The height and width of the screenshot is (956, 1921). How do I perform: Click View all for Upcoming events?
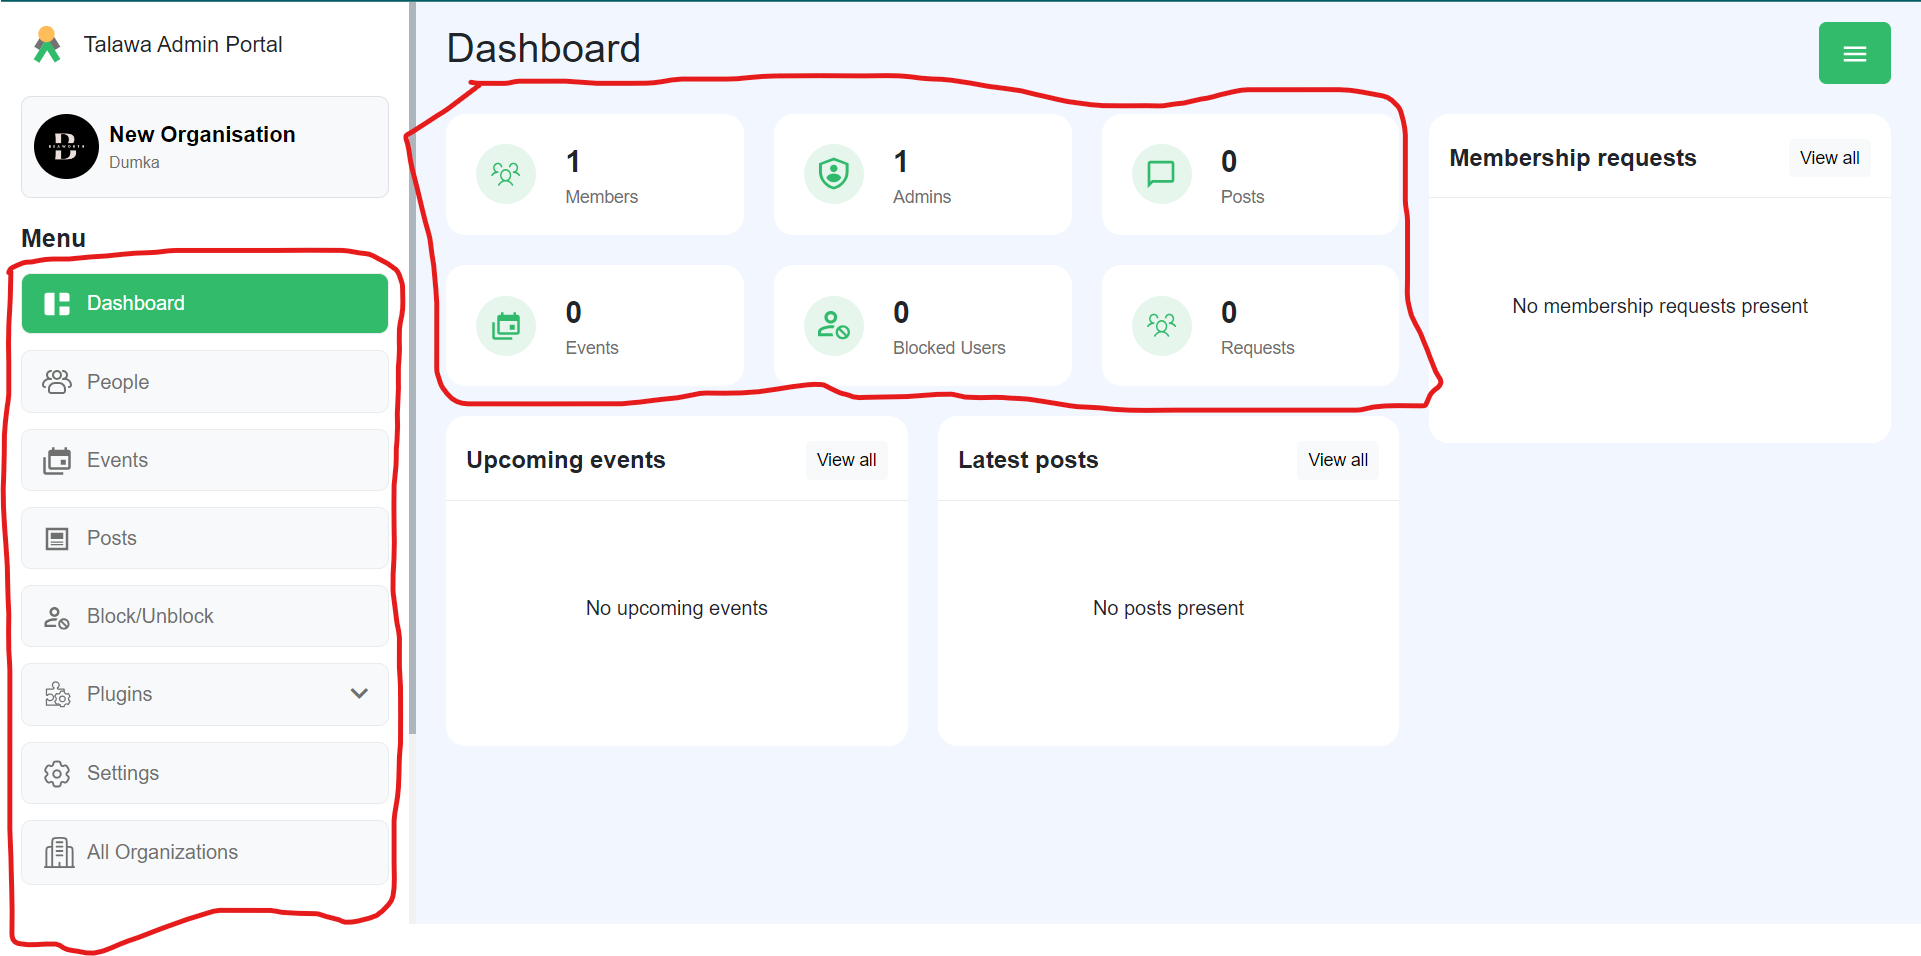point(846,459)
